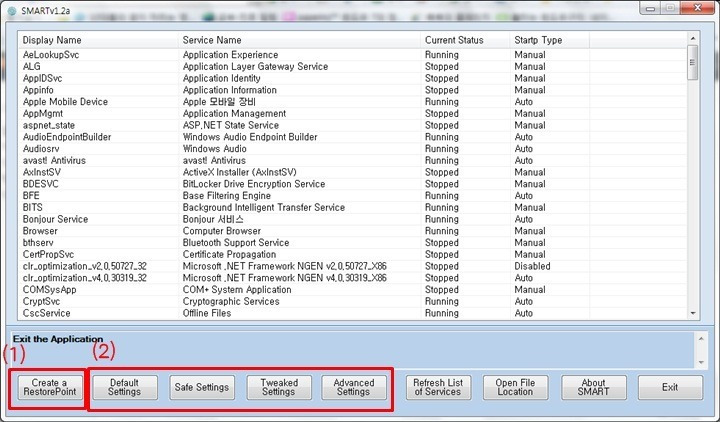Open File Location
The height and width of the screenshot is (422, 720).
tap(515, 387)
